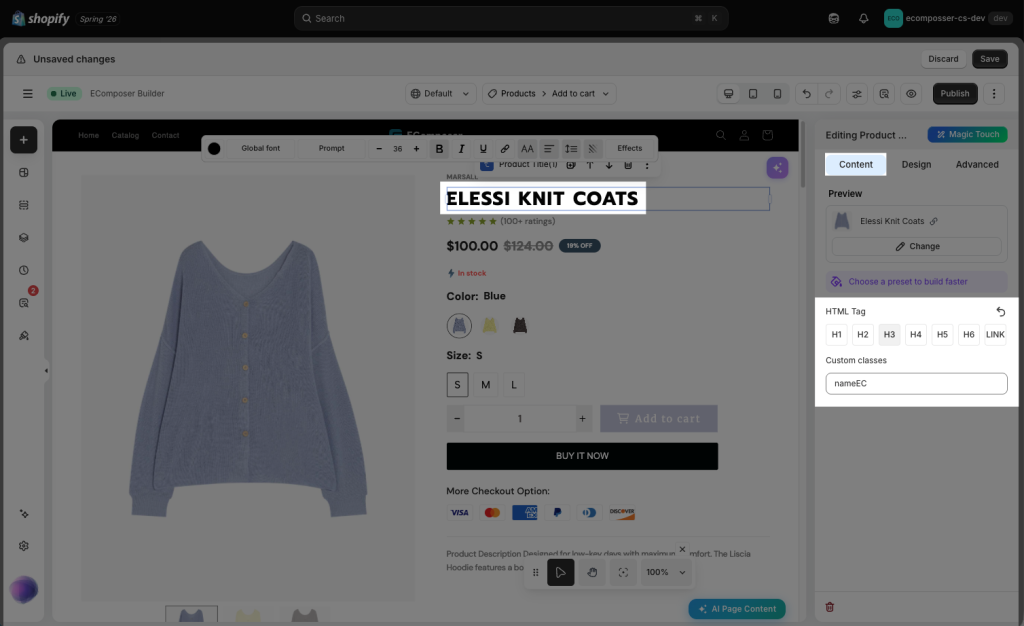This screenshot has width=1024, height=626.
Task: Switch to the Design tab
Action: 916,164
